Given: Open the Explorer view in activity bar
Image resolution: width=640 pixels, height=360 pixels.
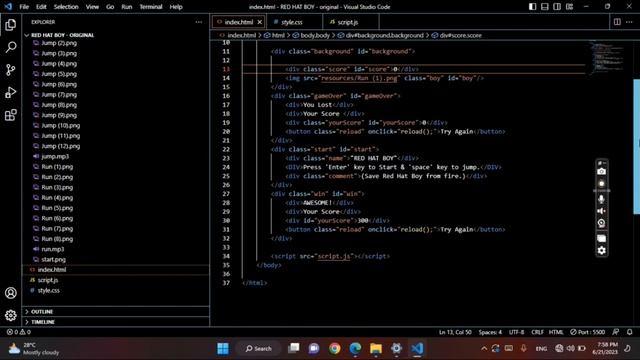Looking at the screenshot, I should pyautogui.click(x=11, y=25).
